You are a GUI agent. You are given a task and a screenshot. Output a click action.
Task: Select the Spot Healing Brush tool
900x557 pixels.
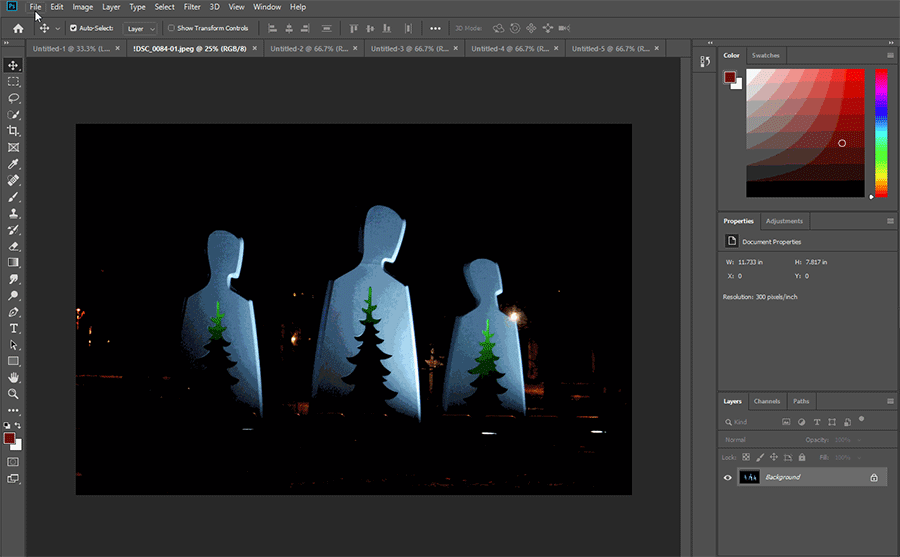tap(13, 180)
